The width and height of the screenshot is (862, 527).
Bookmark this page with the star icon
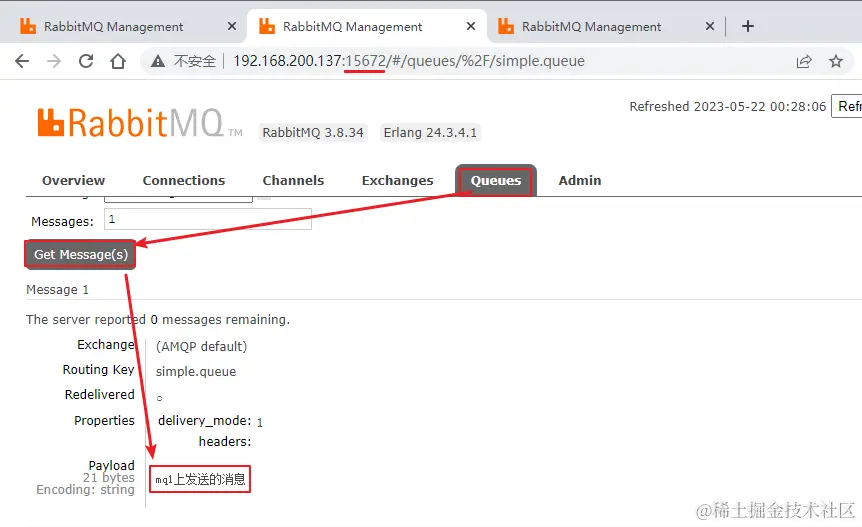coord(836,61)
